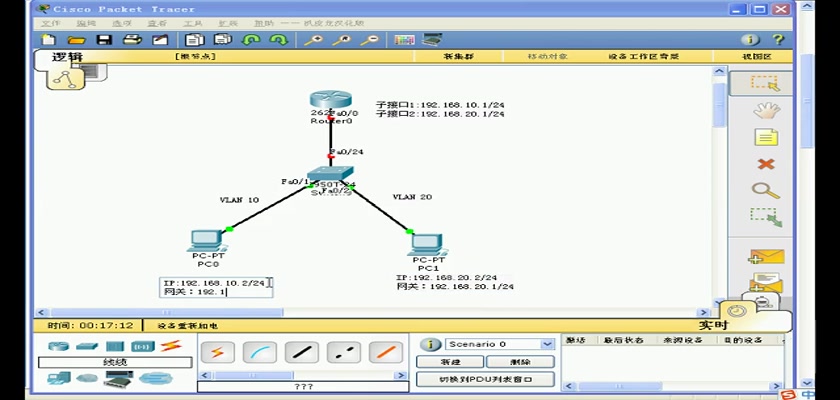
Task: Select the Place Note tool
Action: (x=766, y=137)
